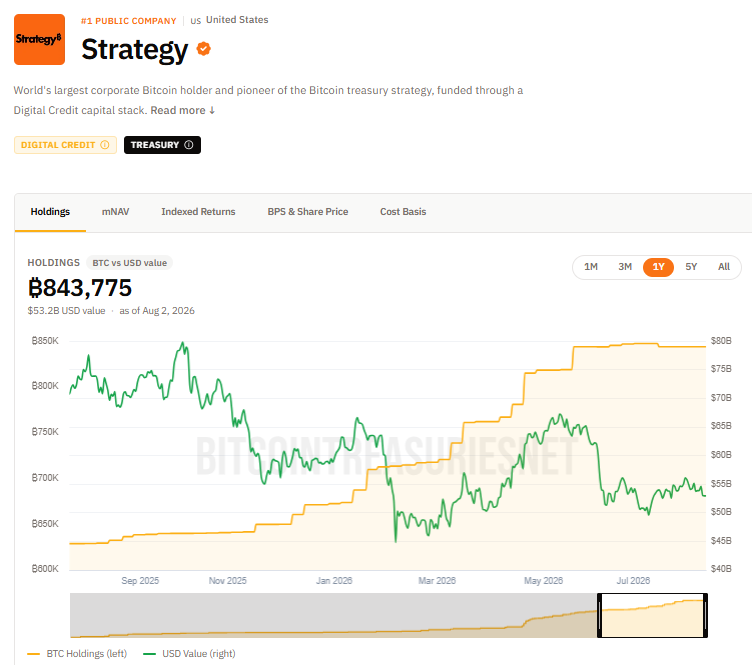752x665 pixels.
Task: Click the May 2026 axis label
Action: [x=543, y=581]
